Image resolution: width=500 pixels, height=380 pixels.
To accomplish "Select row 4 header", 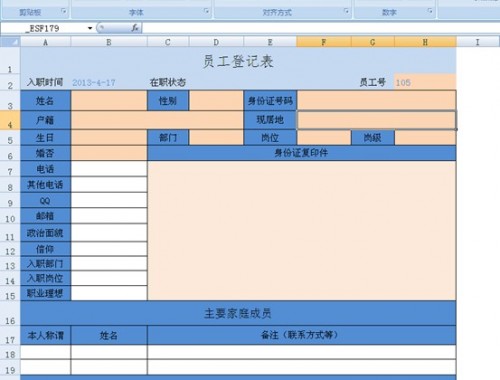I will [10, 120].
